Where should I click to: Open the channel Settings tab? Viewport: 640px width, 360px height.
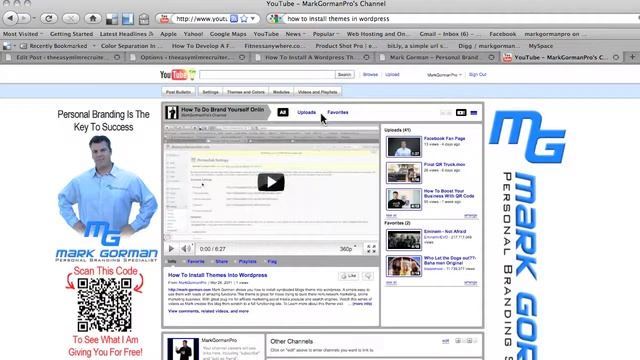pyautogui.click(x=211, y=92)
